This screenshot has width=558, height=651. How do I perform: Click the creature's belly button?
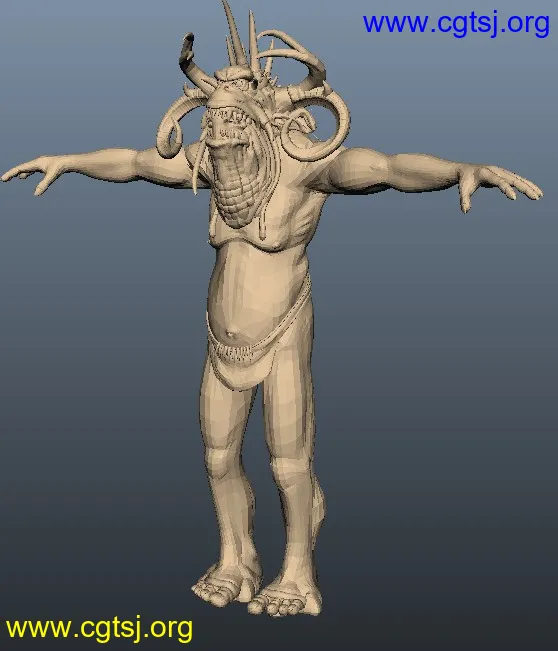point(230,333)
